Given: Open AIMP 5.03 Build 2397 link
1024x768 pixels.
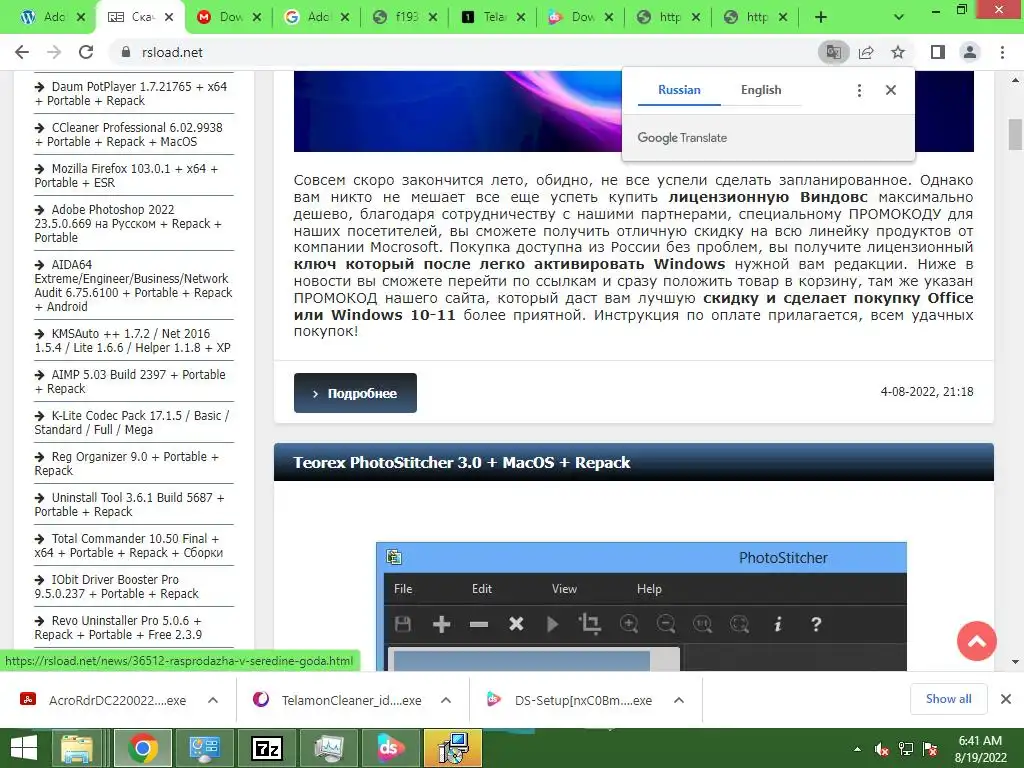Looking at the screenshot, I should point(133,381).
